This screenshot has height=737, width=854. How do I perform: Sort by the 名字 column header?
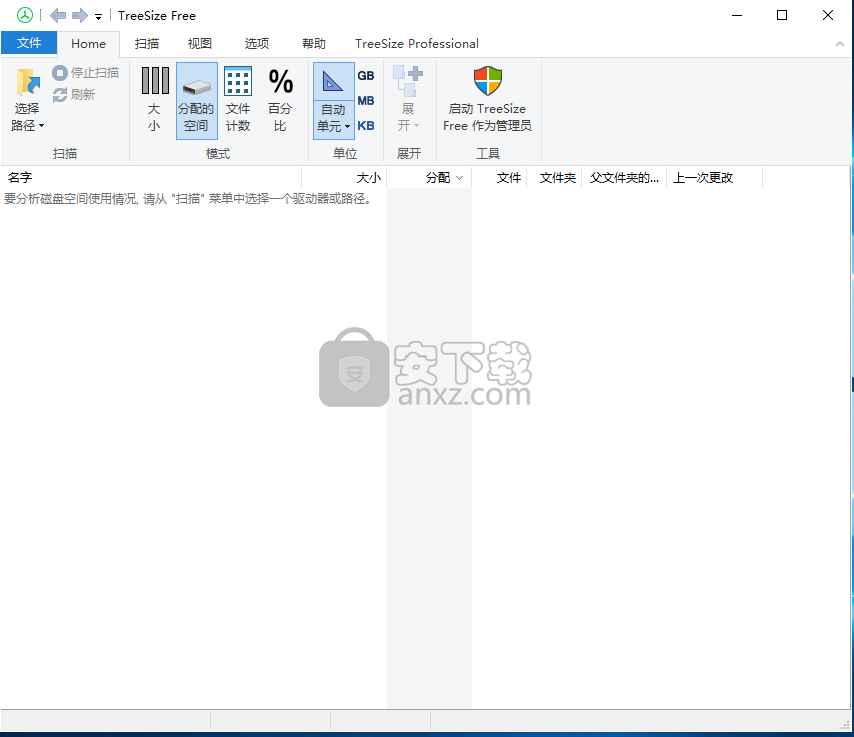pyautogui.click(x=151, y=178)
